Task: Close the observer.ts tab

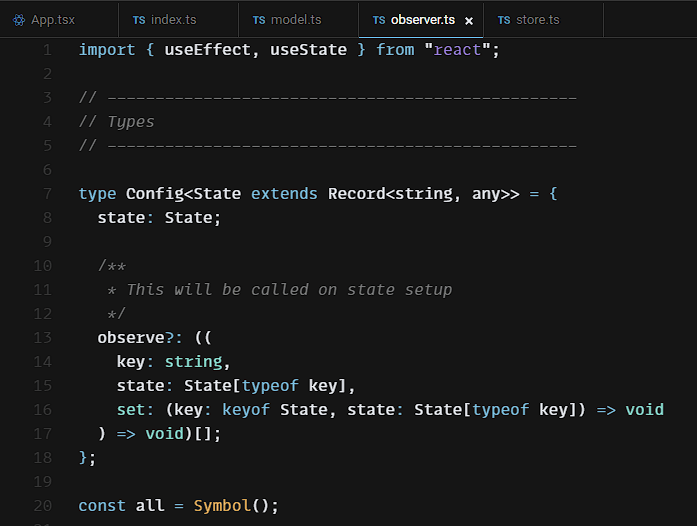Action: [x=469, y=21]
